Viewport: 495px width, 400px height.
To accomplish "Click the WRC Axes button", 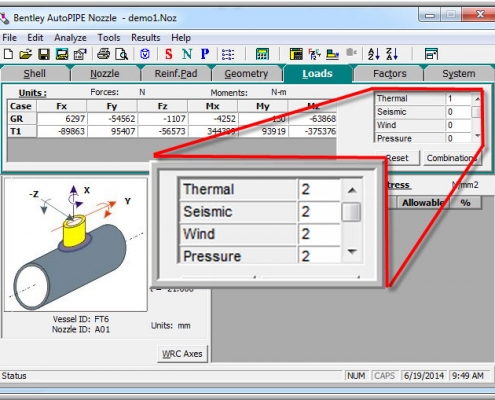I will click(182, 354).
